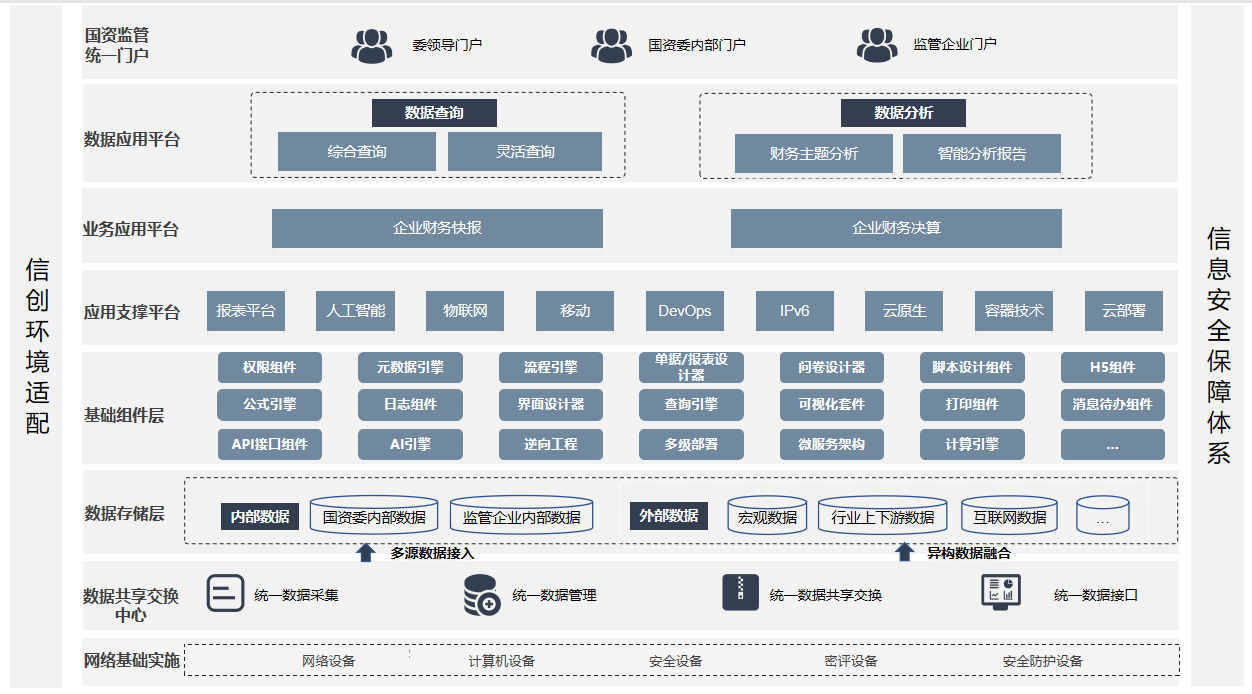Open the 财务主题分析 block
The image size is (1252, 694).
click(814, 154)
